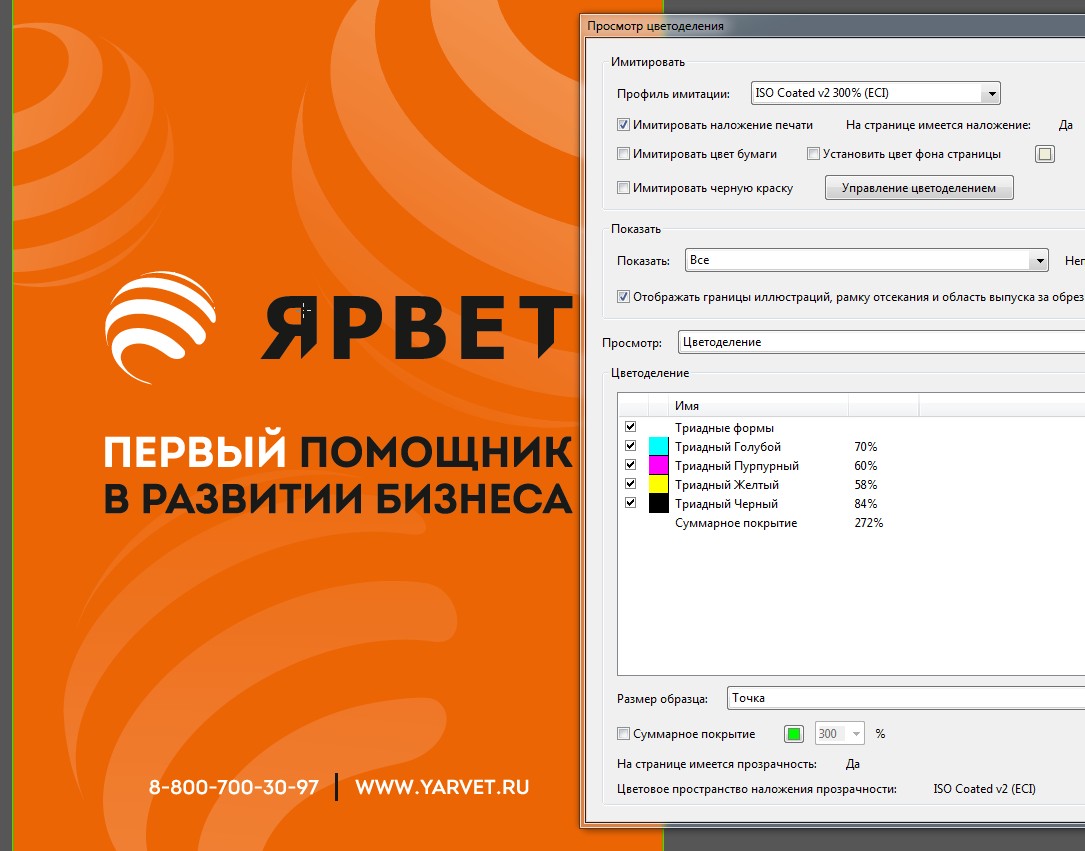Viewport: 1085px width, 851px height.
Task: Click the 60% value for Пурпурный
Action: coord(866,466)
